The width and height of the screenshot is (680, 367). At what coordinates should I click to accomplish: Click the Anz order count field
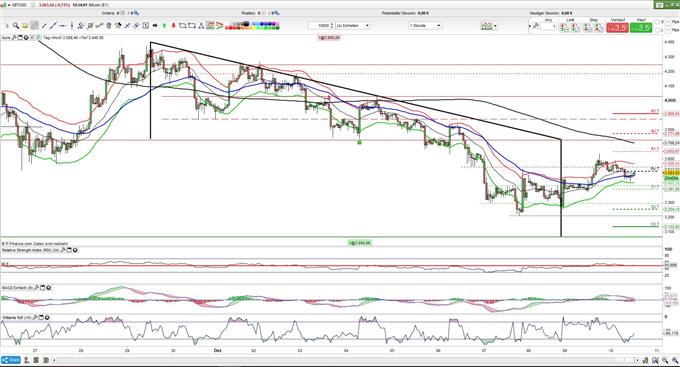click(x=548, y=26)
